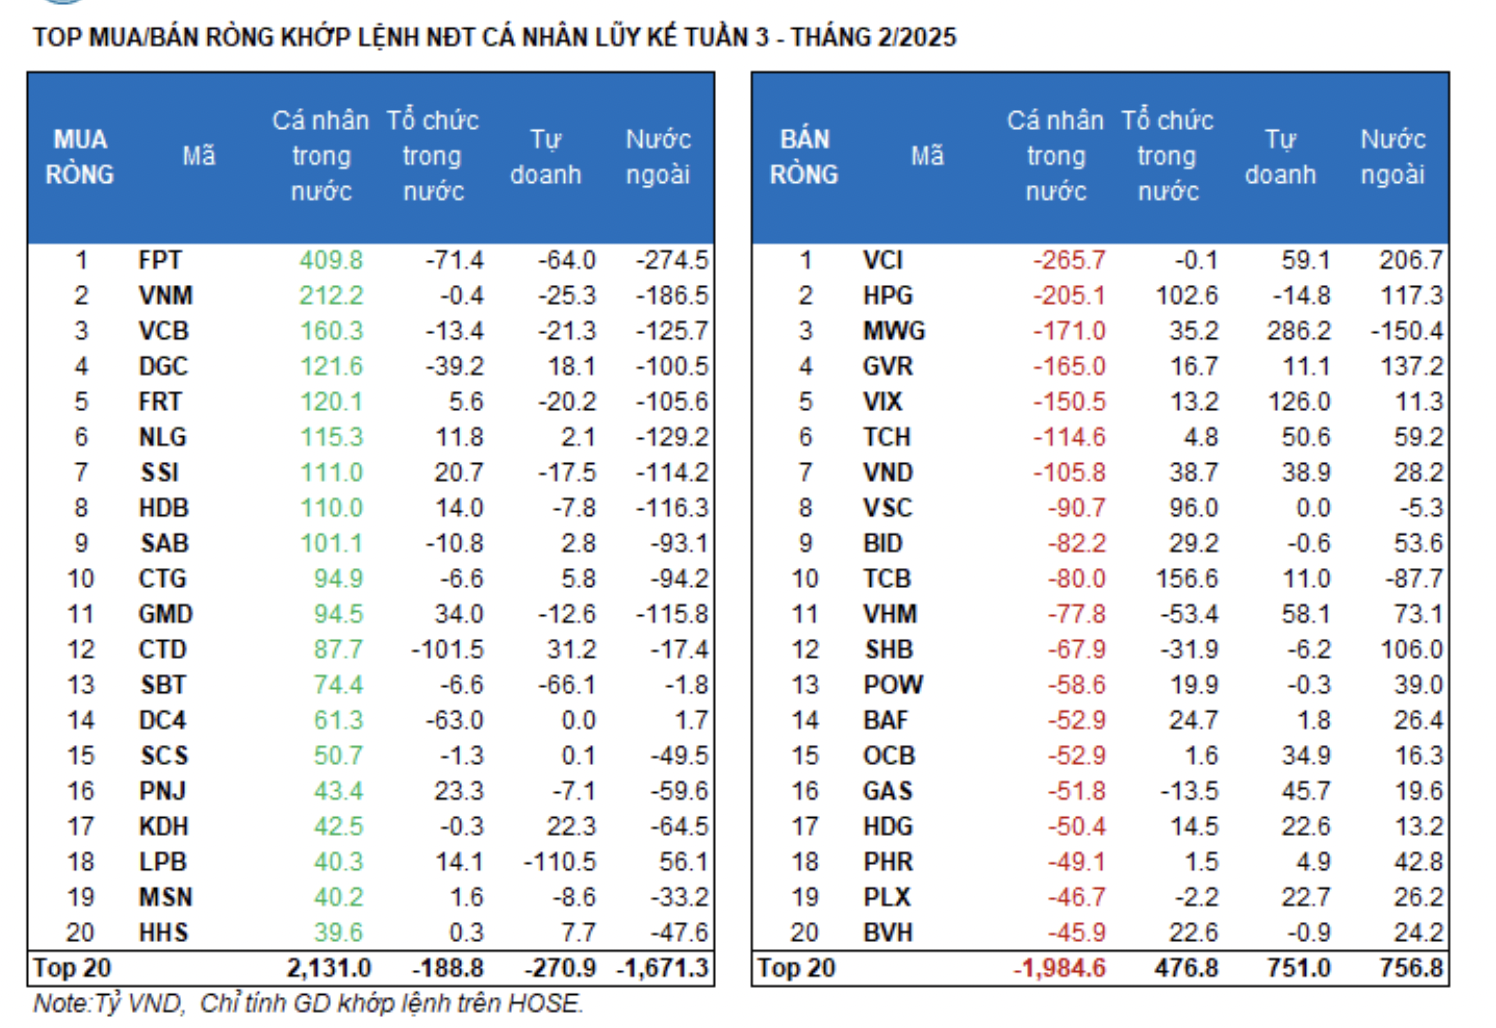Click the buy table total 2,131.0

(329, 968)
